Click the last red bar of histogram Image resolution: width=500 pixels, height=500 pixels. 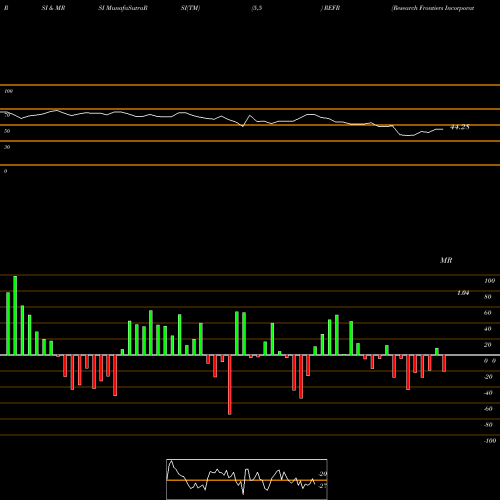click(444, 363)
